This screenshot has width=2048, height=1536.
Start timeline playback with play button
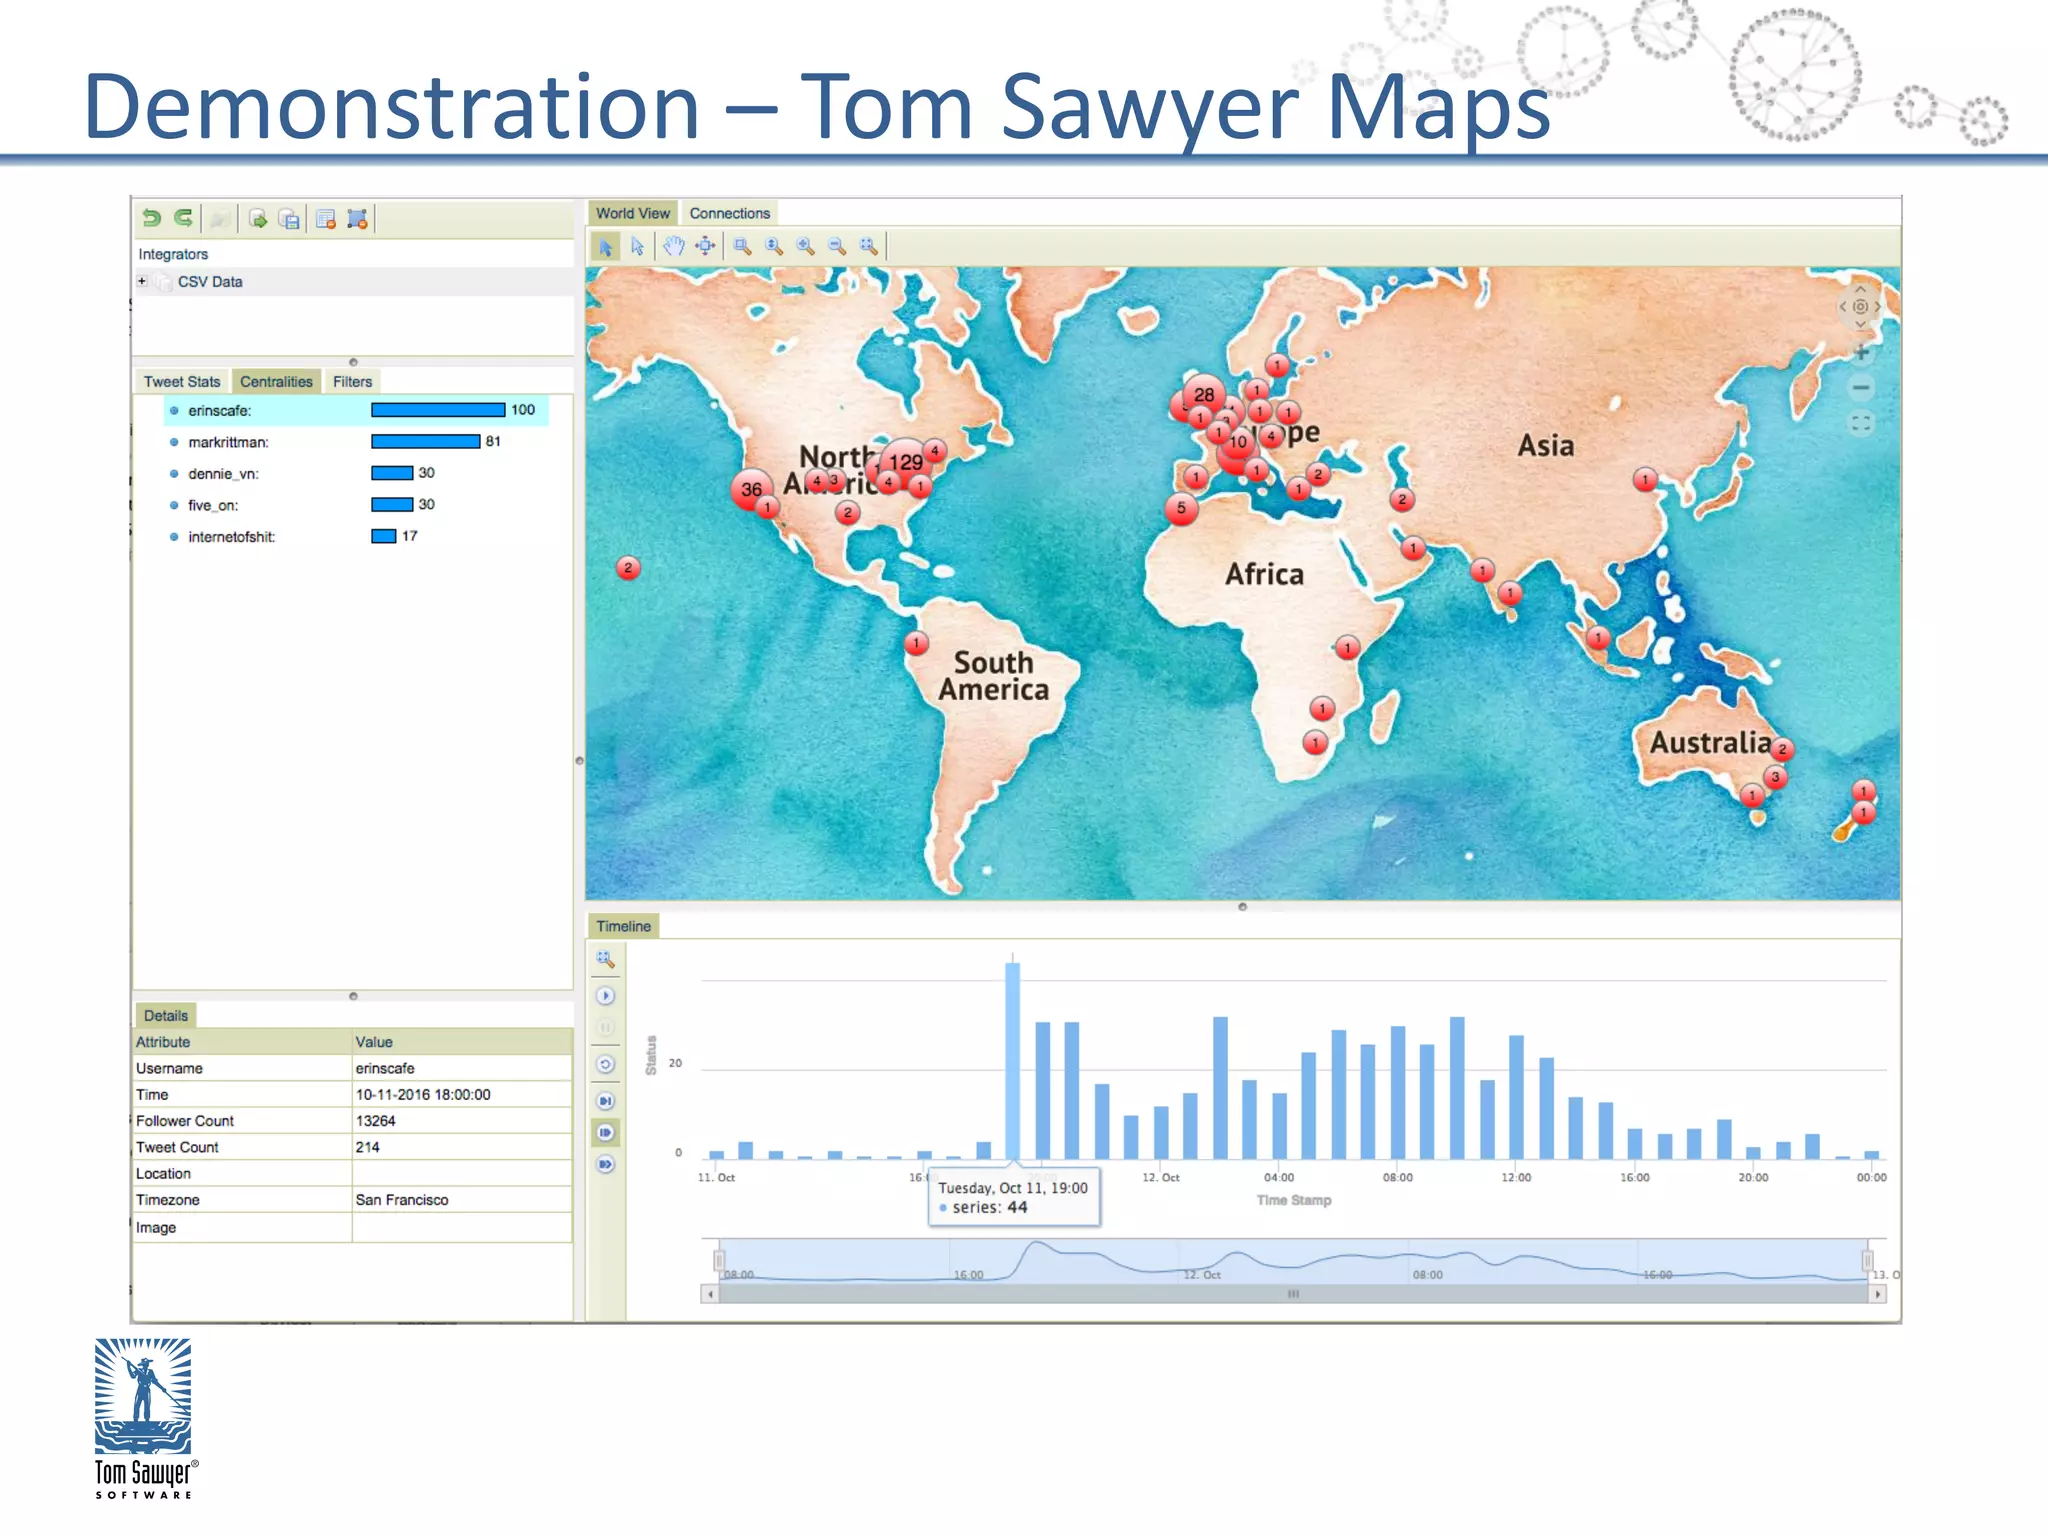click(x=605, y=996)
